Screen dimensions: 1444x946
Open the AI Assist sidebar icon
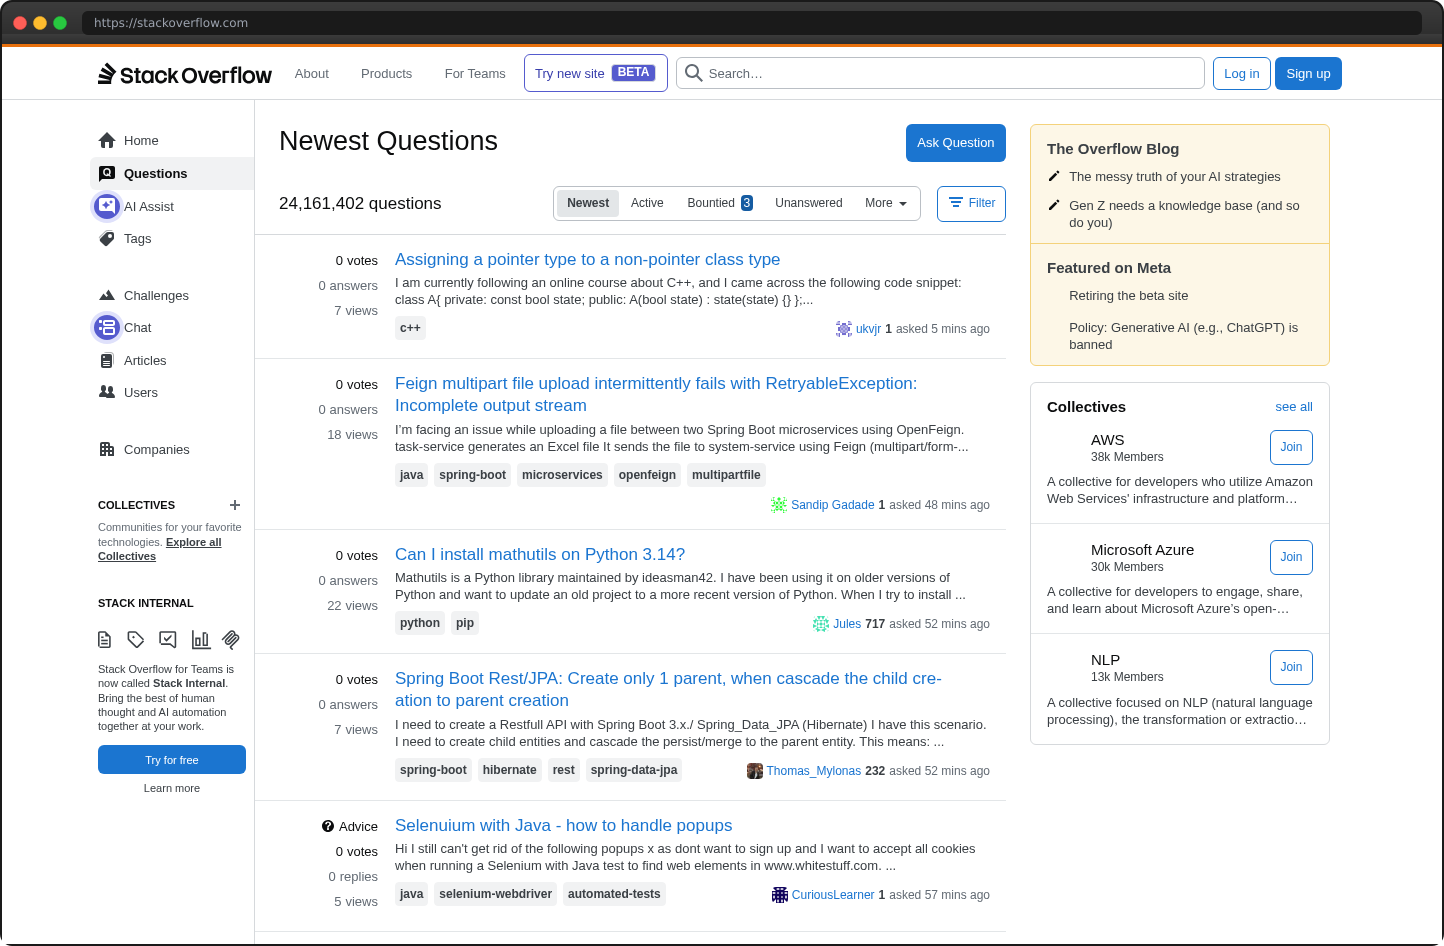tap(106, 206)
